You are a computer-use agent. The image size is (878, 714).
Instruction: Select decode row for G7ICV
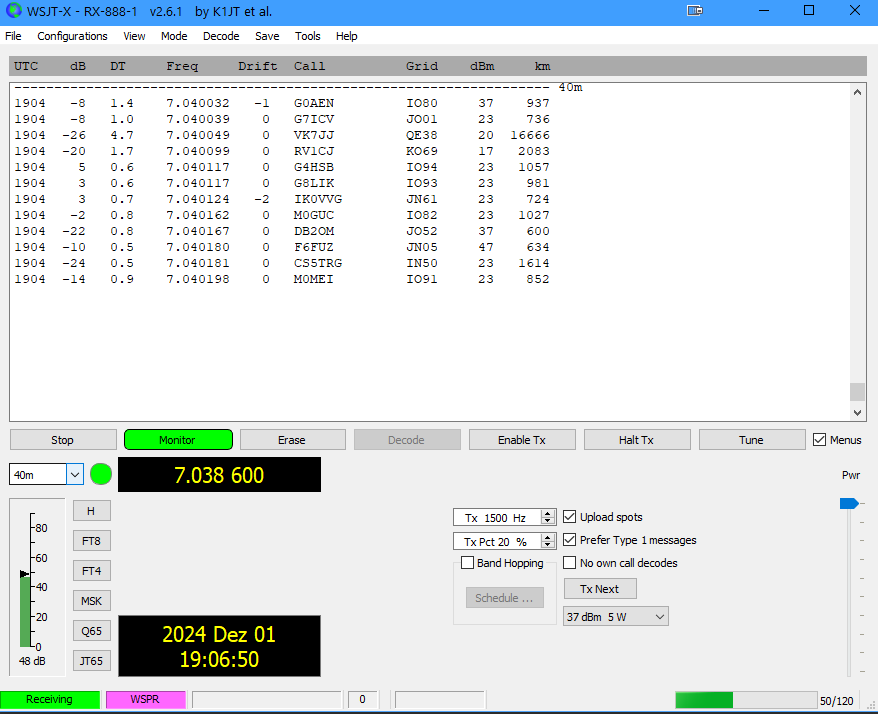pyautogui.click(x=282, y=119)
